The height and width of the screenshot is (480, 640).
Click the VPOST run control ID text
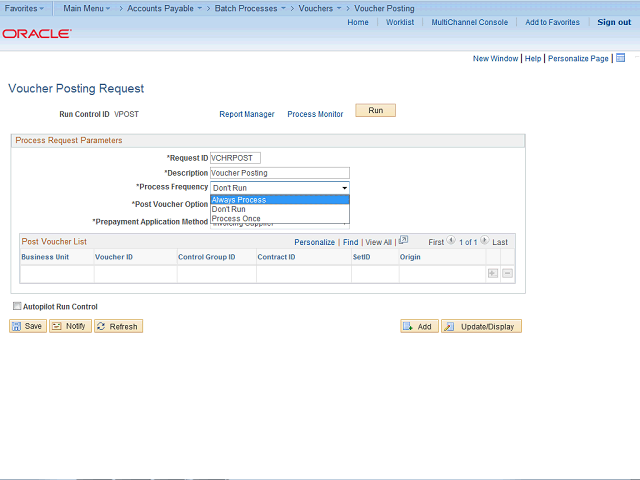[x=127, y=114]
